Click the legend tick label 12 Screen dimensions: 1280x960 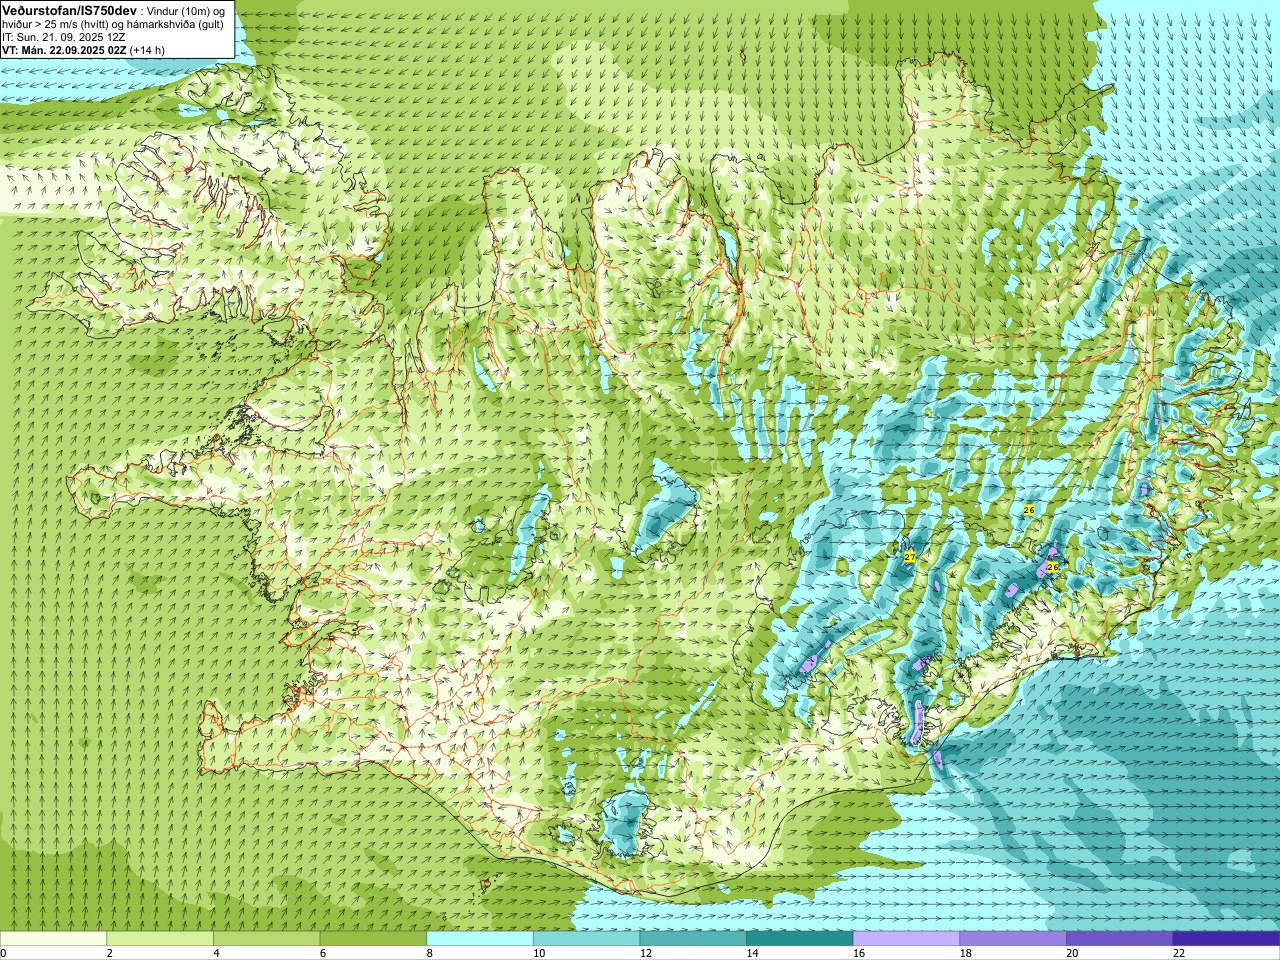[x=646, y=953]
